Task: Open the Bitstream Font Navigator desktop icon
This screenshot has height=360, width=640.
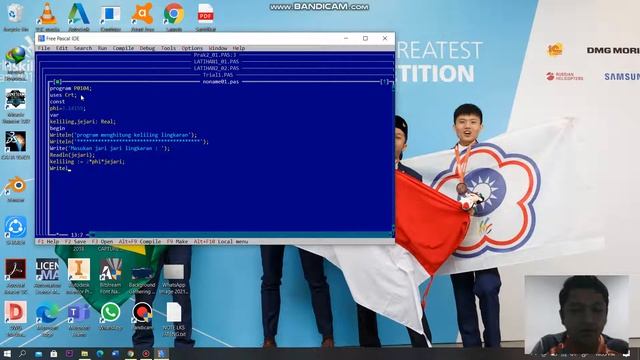Action: 111,276
